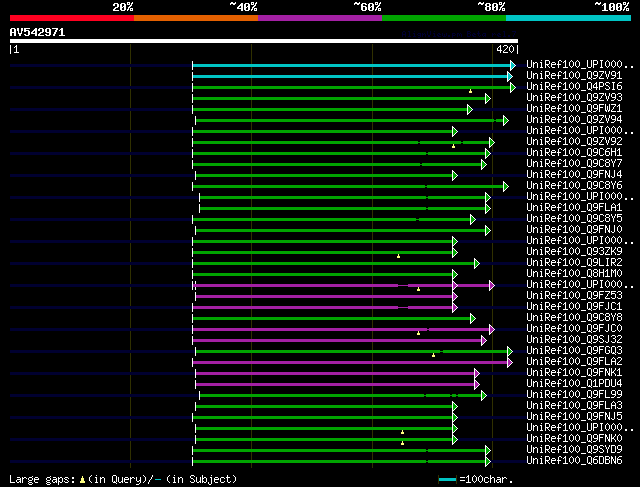
Task: Click the yellow gap marker under Q93ZK9 bar
Action: coord(399,256)
